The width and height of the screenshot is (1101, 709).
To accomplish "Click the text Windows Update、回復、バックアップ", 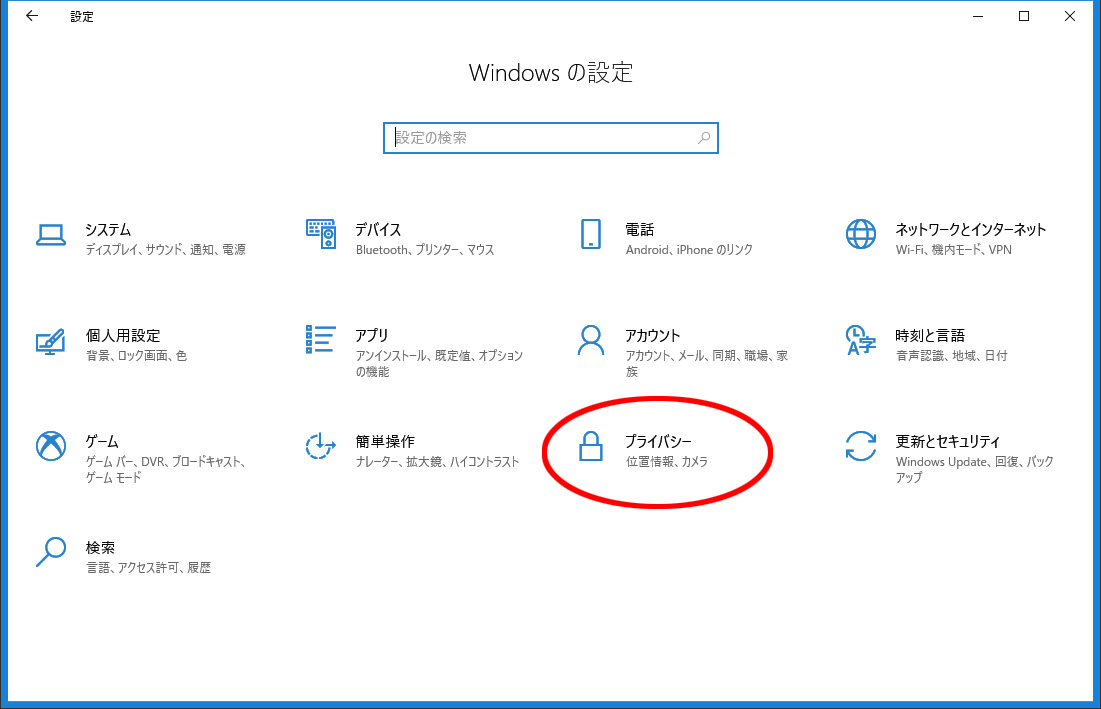I will [x=975, y=470].
